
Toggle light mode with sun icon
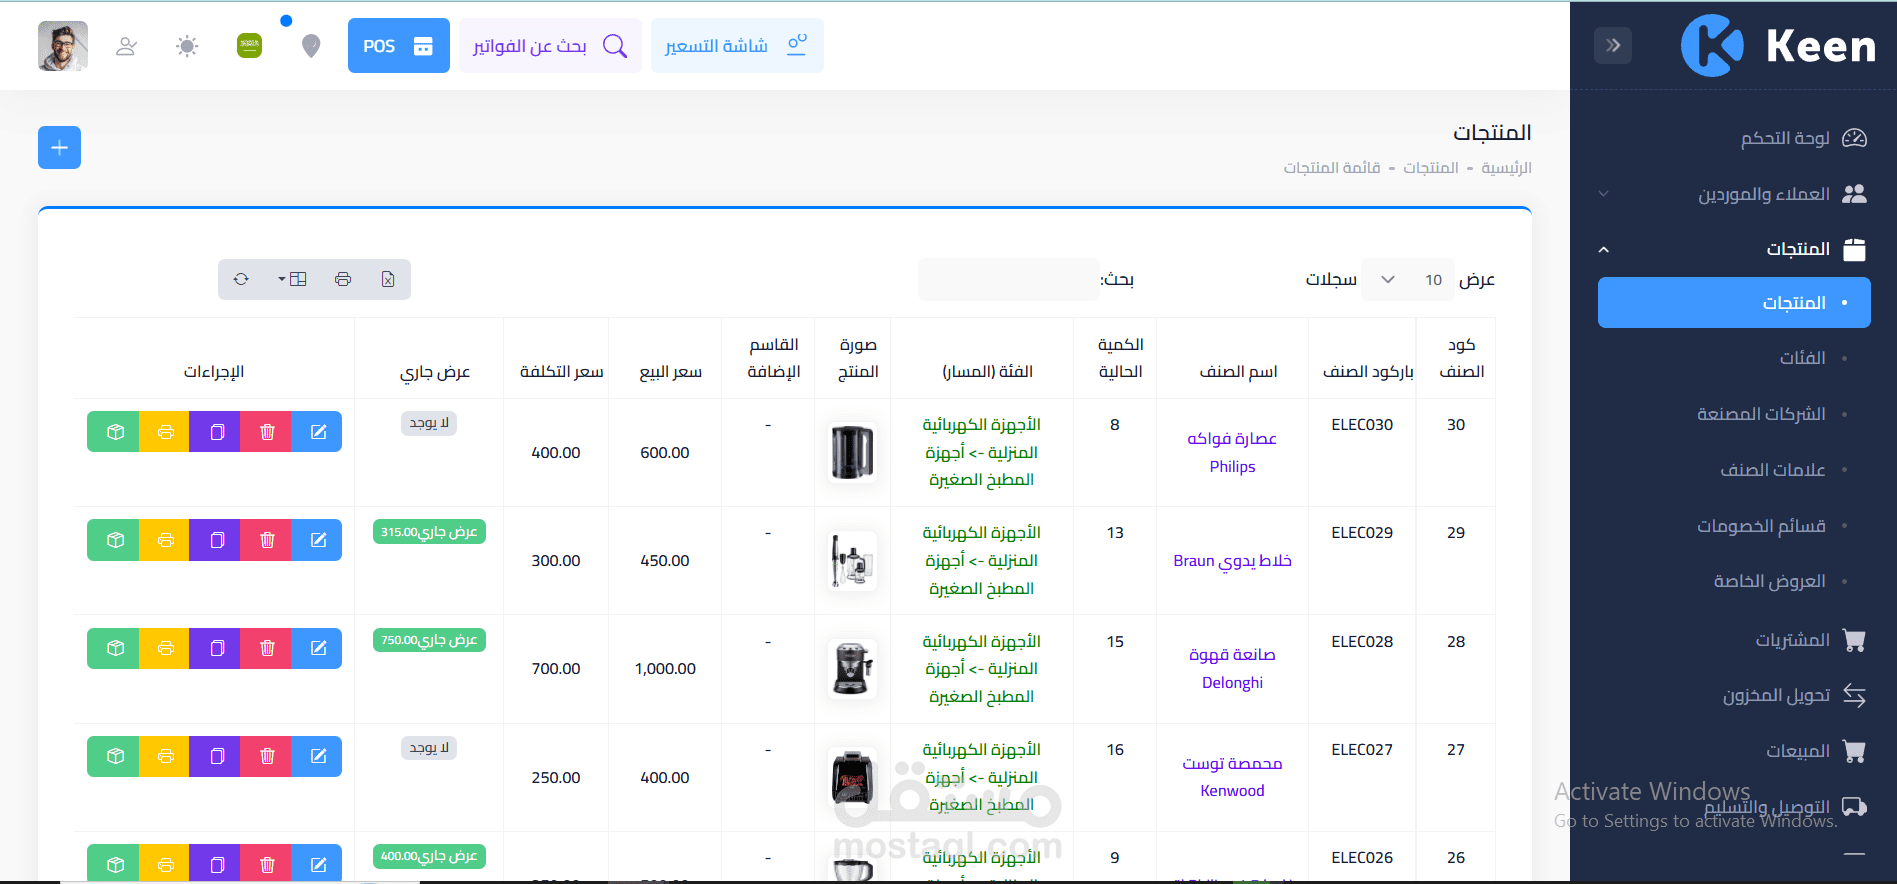pos(187,46)
